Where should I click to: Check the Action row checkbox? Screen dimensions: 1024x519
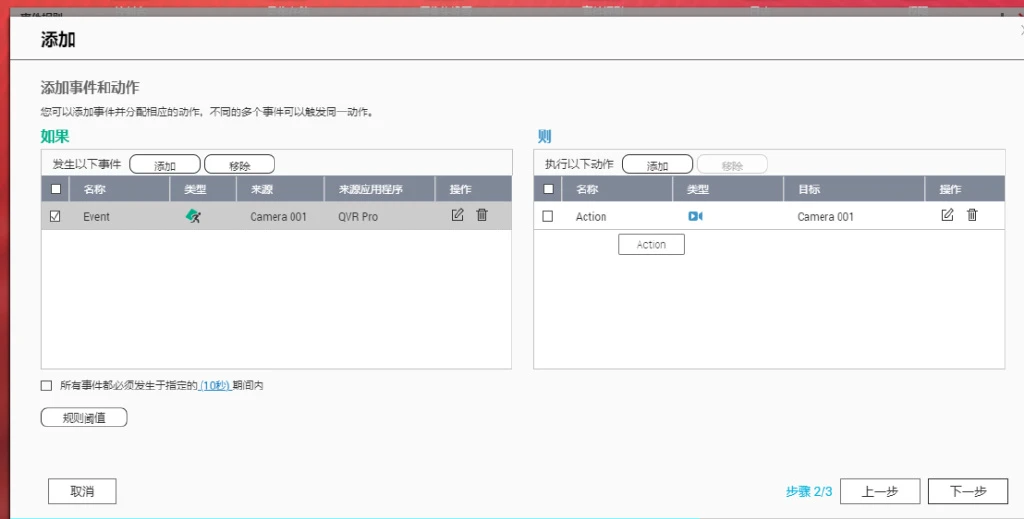(x=547, y=216)
